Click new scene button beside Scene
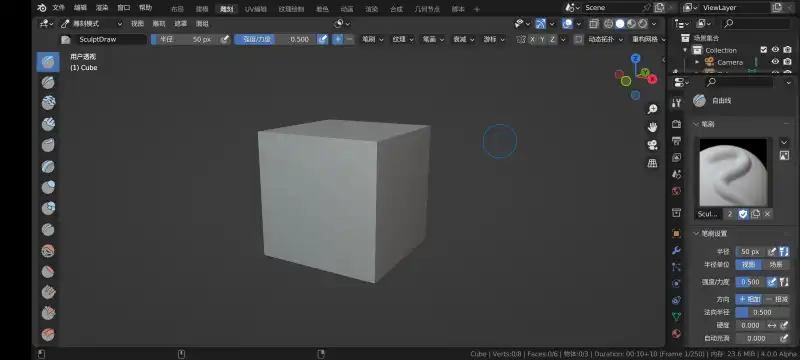This screenshot has height=360, width=800. [x=659, y=8]
